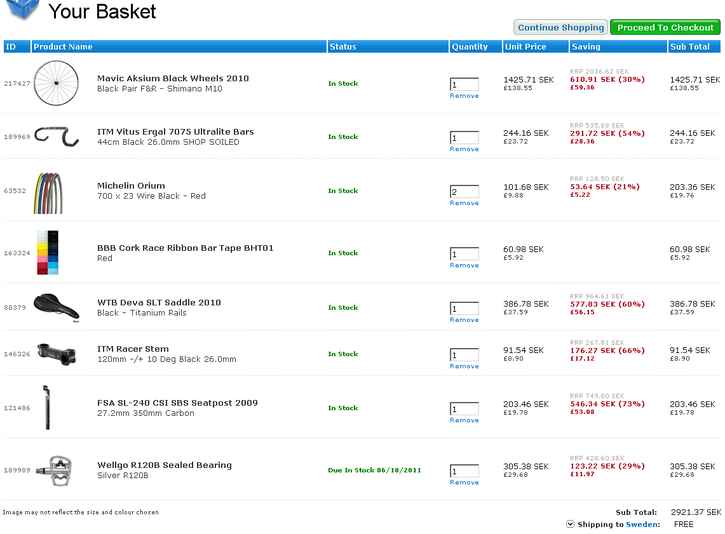Remove ITM Racer Stem from basket

(x=464, y=366)
